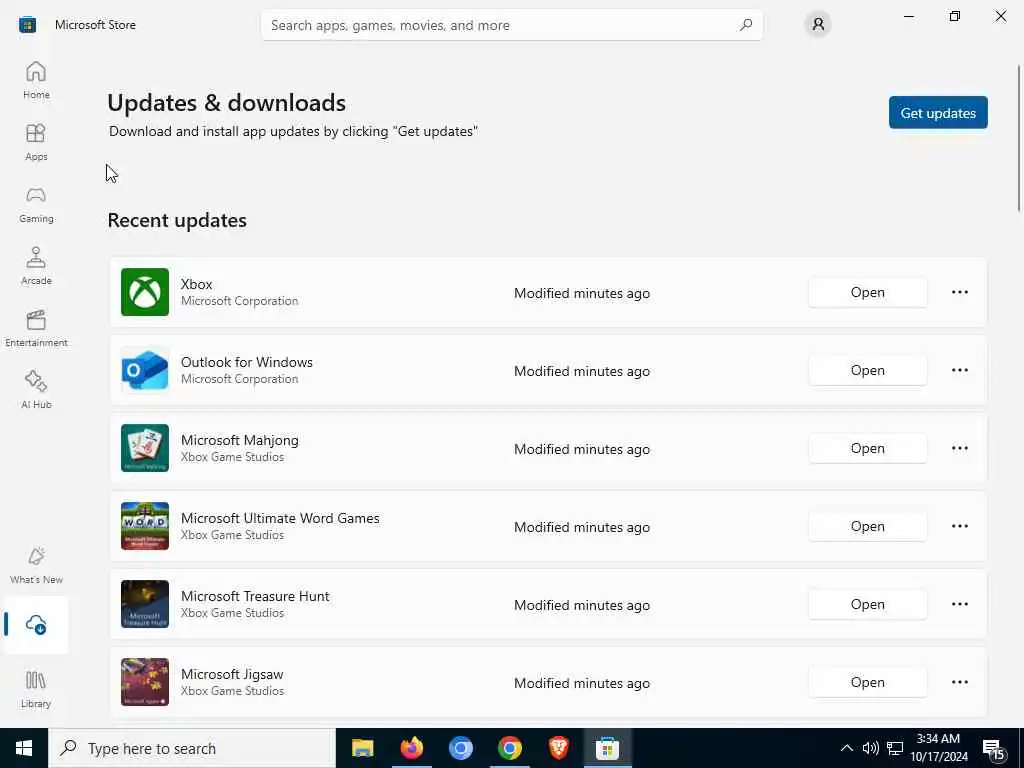
Task: Launch Chromium from the taskbar
Action: 460,748
